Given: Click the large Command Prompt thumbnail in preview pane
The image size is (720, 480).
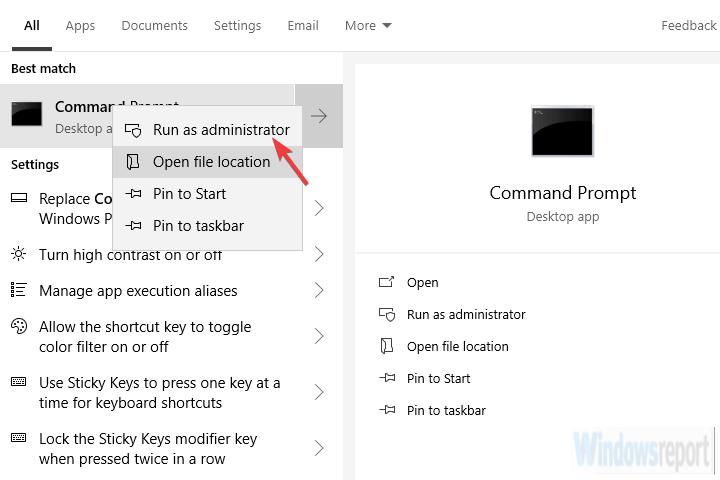Looking at the screenshot, I should [562, 131].
